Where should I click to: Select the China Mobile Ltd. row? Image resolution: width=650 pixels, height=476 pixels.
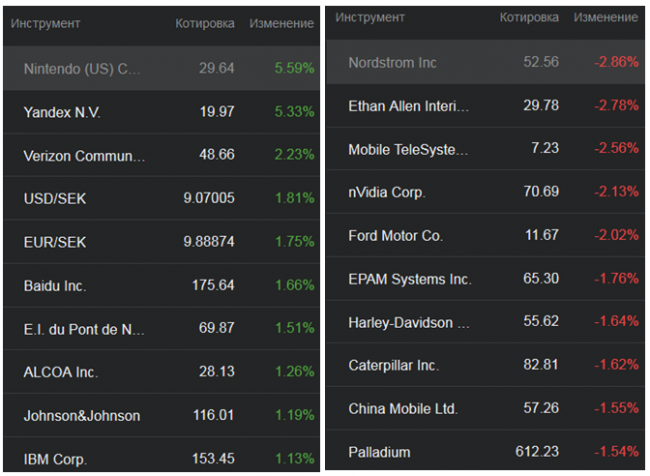coord(403,409)
